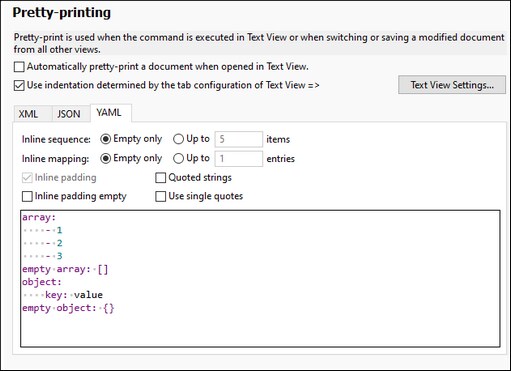Check the Inline padding empty box
511x371 pixels.
point(27,196)
